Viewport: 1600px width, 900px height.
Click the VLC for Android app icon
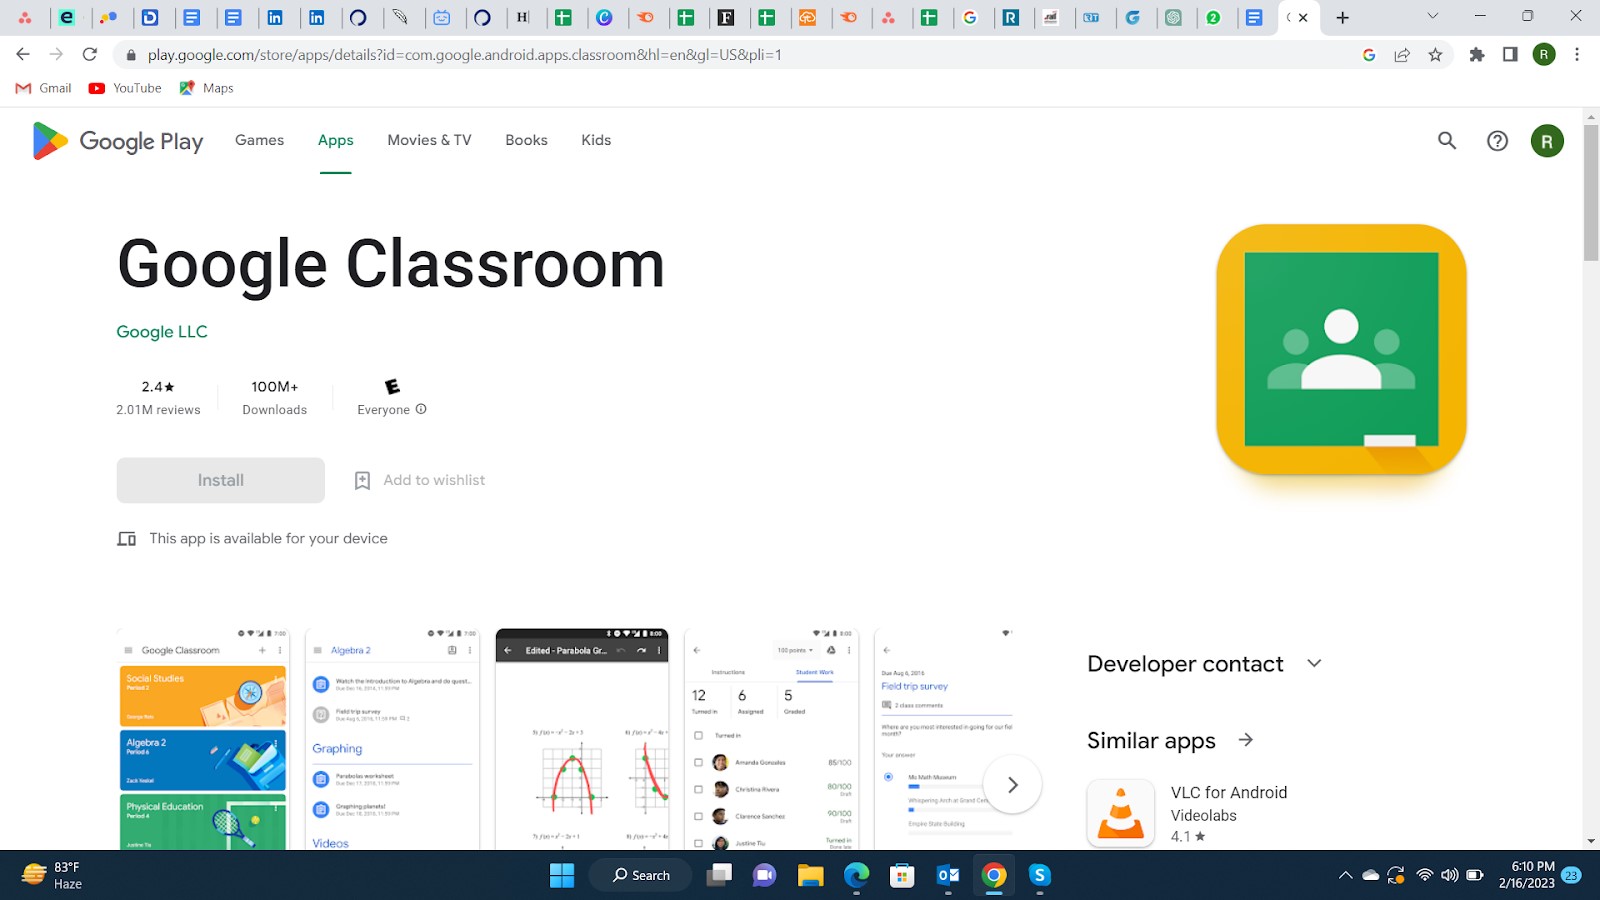pos(1120,813)
